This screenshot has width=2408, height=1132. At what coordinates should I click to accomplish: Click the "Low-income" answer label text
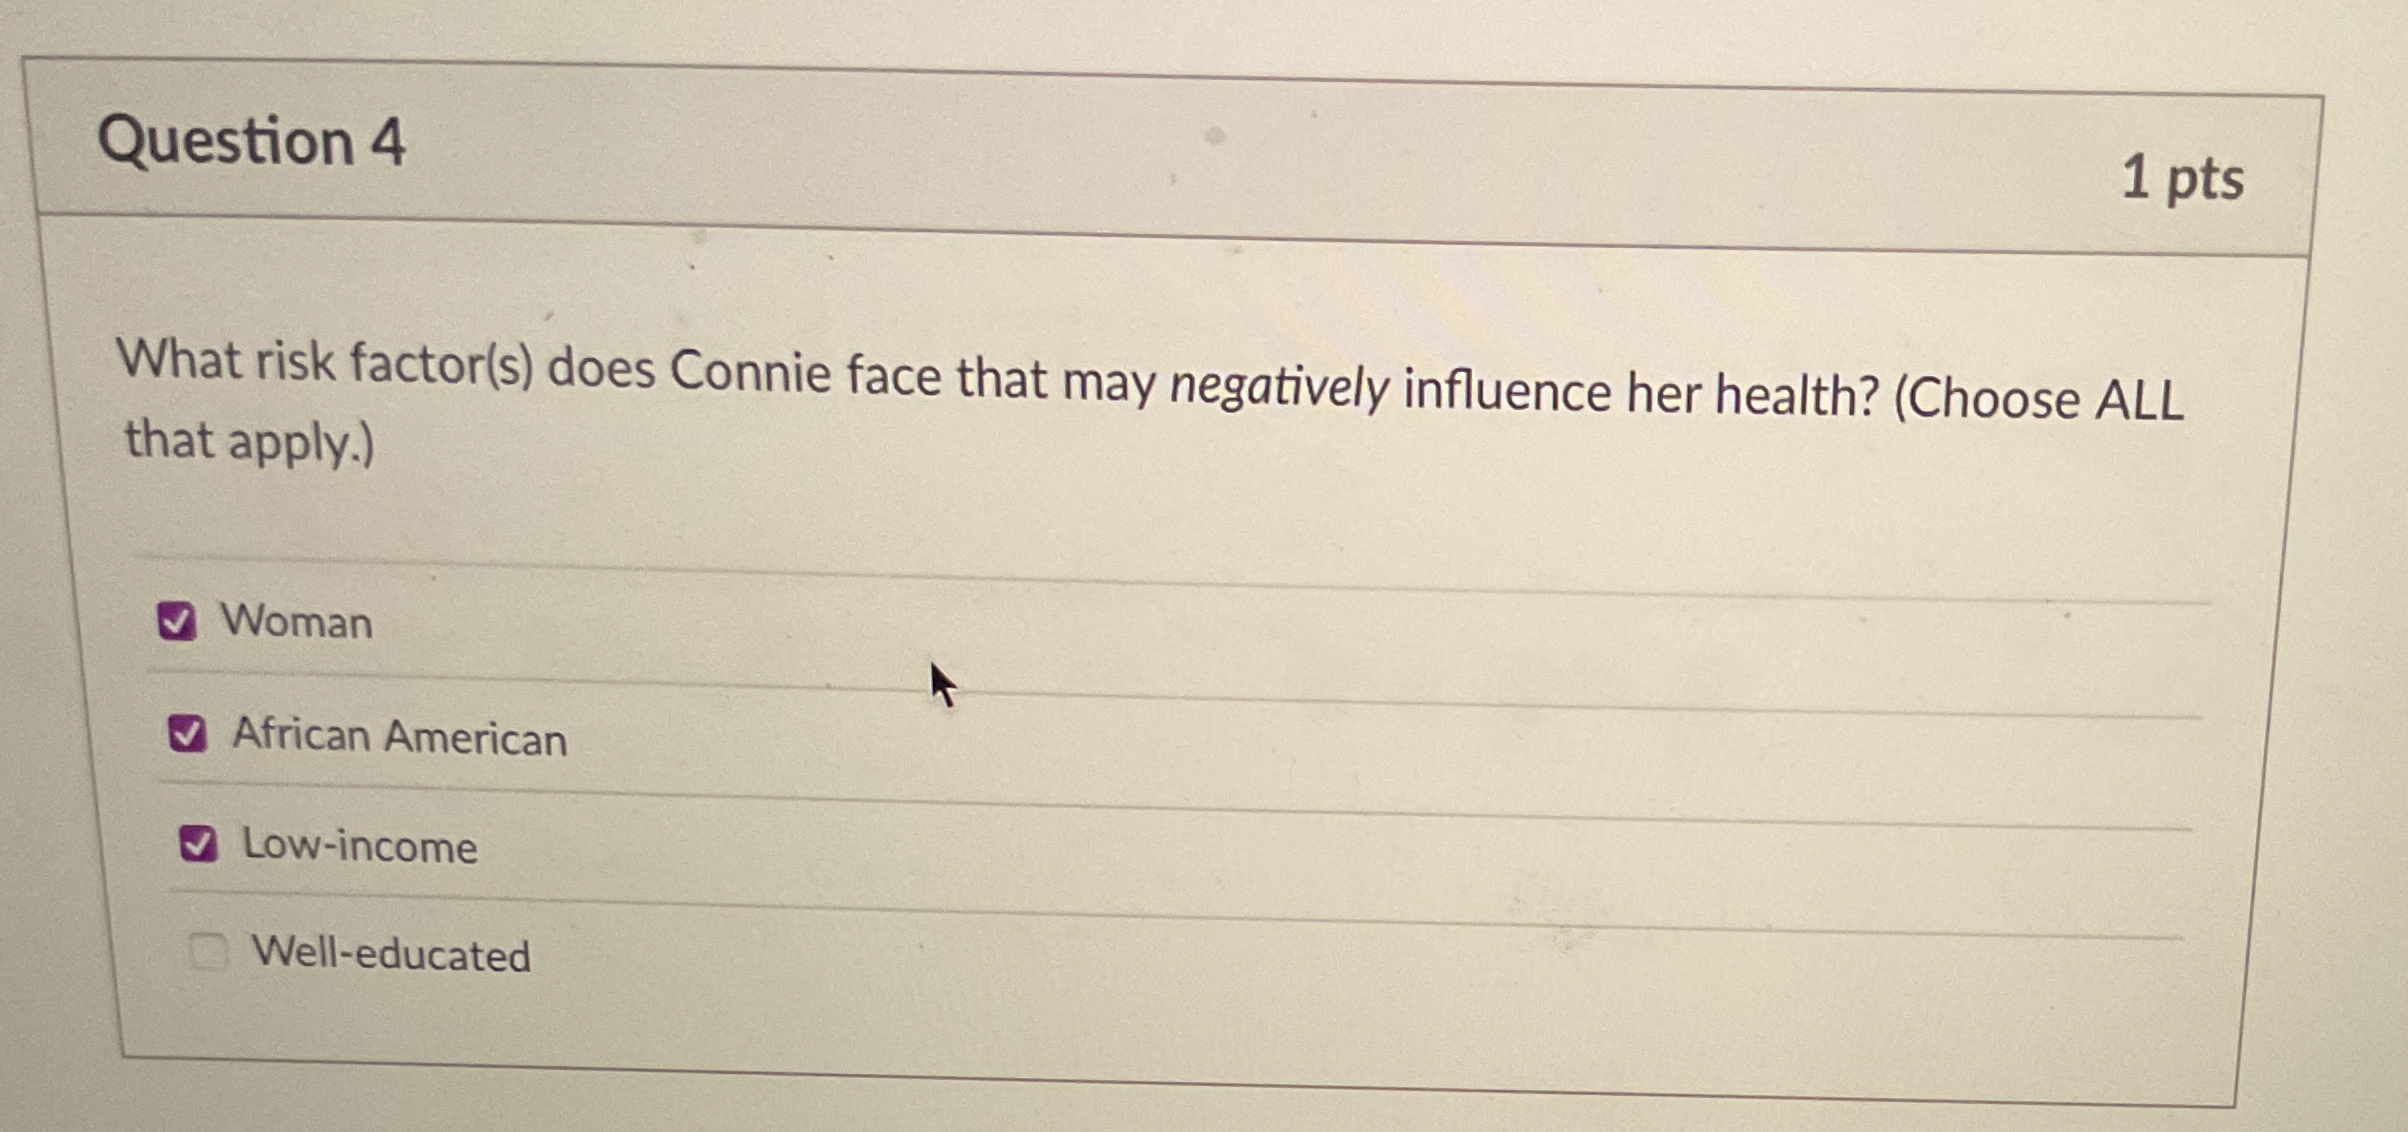[x=361, y=846]
